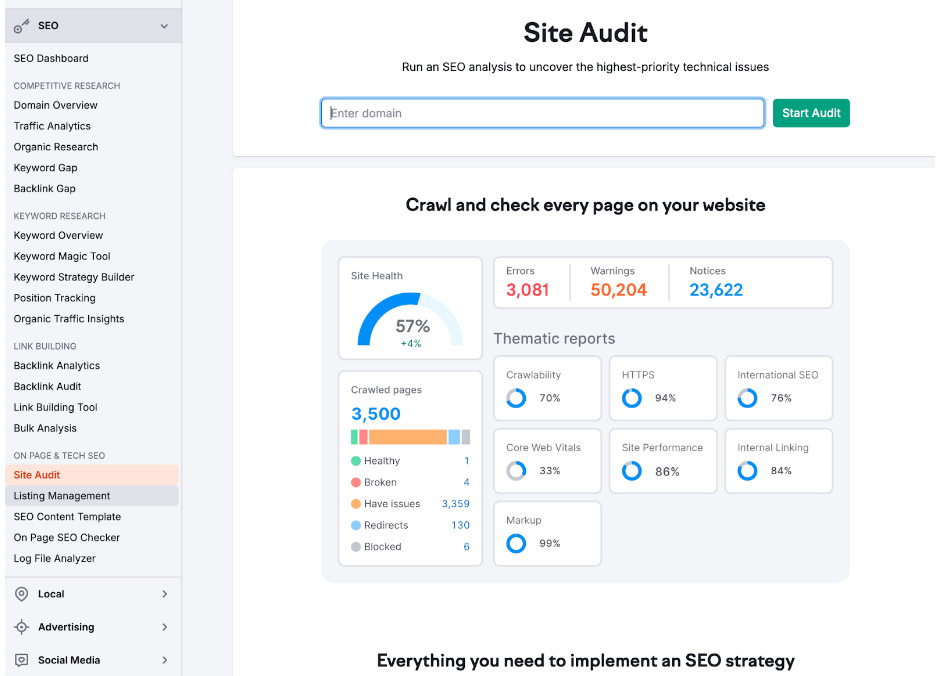
Task: Select Keyword Magic Tool menu item
Action: [62, 256]
